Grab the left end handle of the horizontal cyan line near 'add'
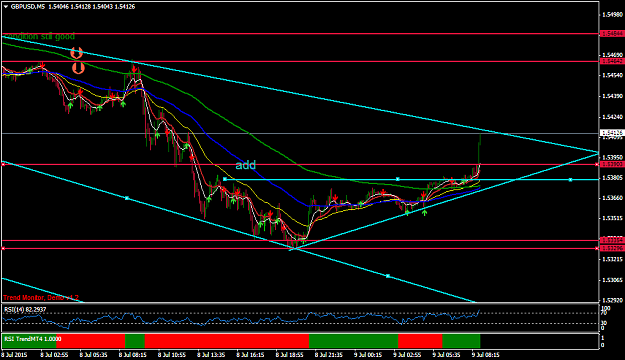 coord(225,179)
